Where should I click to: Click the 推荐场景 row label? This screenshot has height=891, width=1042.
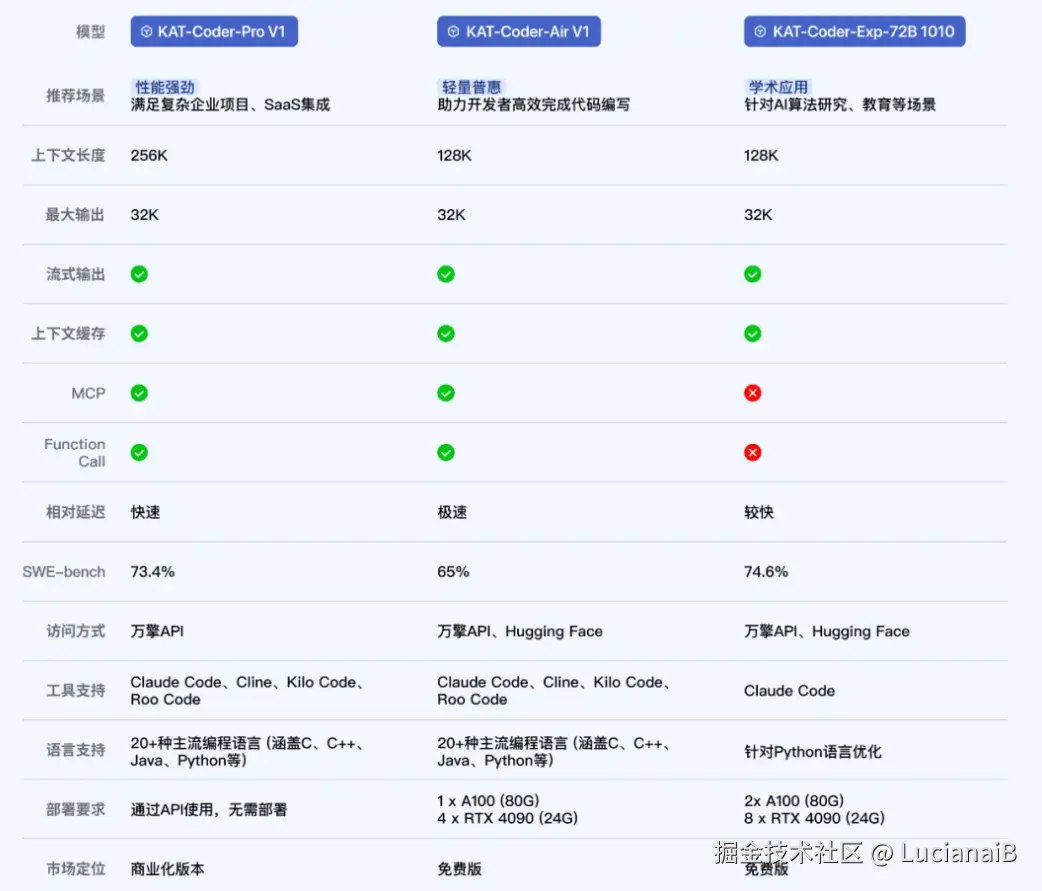[x=75, y=96]
